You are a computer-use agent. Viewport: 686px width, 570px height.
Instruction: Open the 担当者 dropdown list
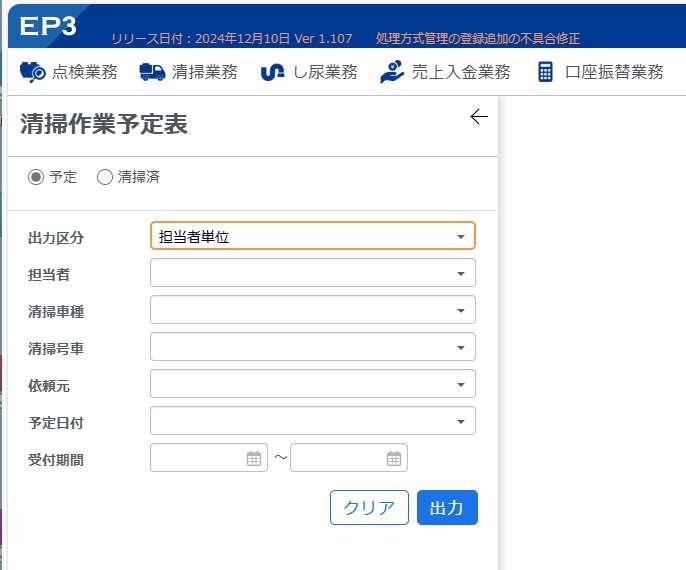312,273
